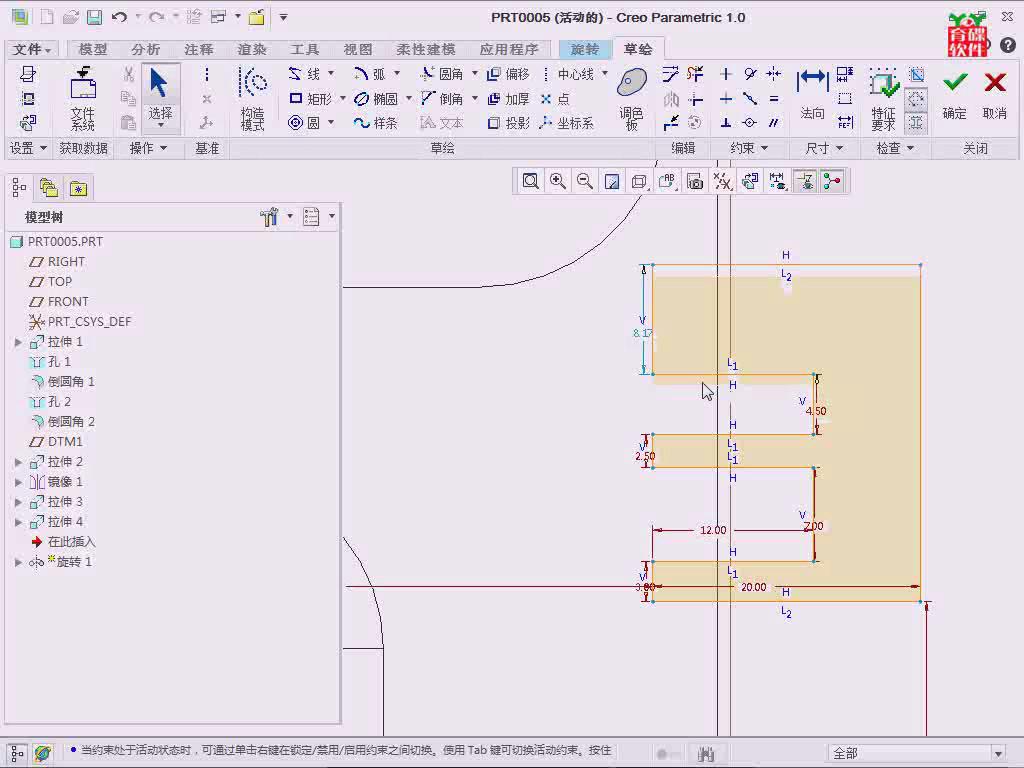1024x768 pixels.
Task: Expand the 尺寸 group dropdown
Action: [824, 148]
